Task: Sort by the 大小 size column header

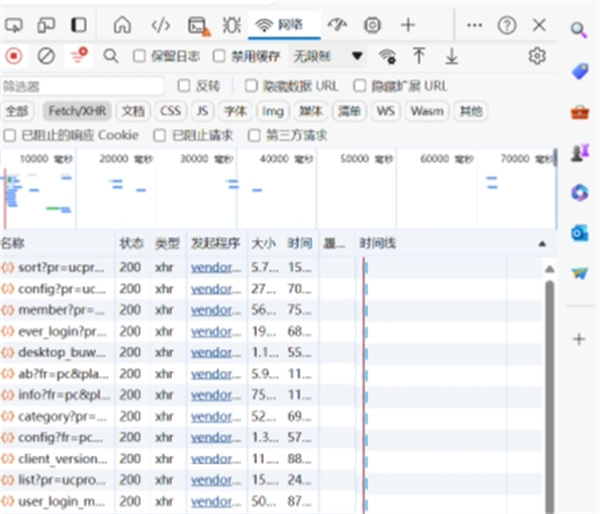Action: click(264, 243)
